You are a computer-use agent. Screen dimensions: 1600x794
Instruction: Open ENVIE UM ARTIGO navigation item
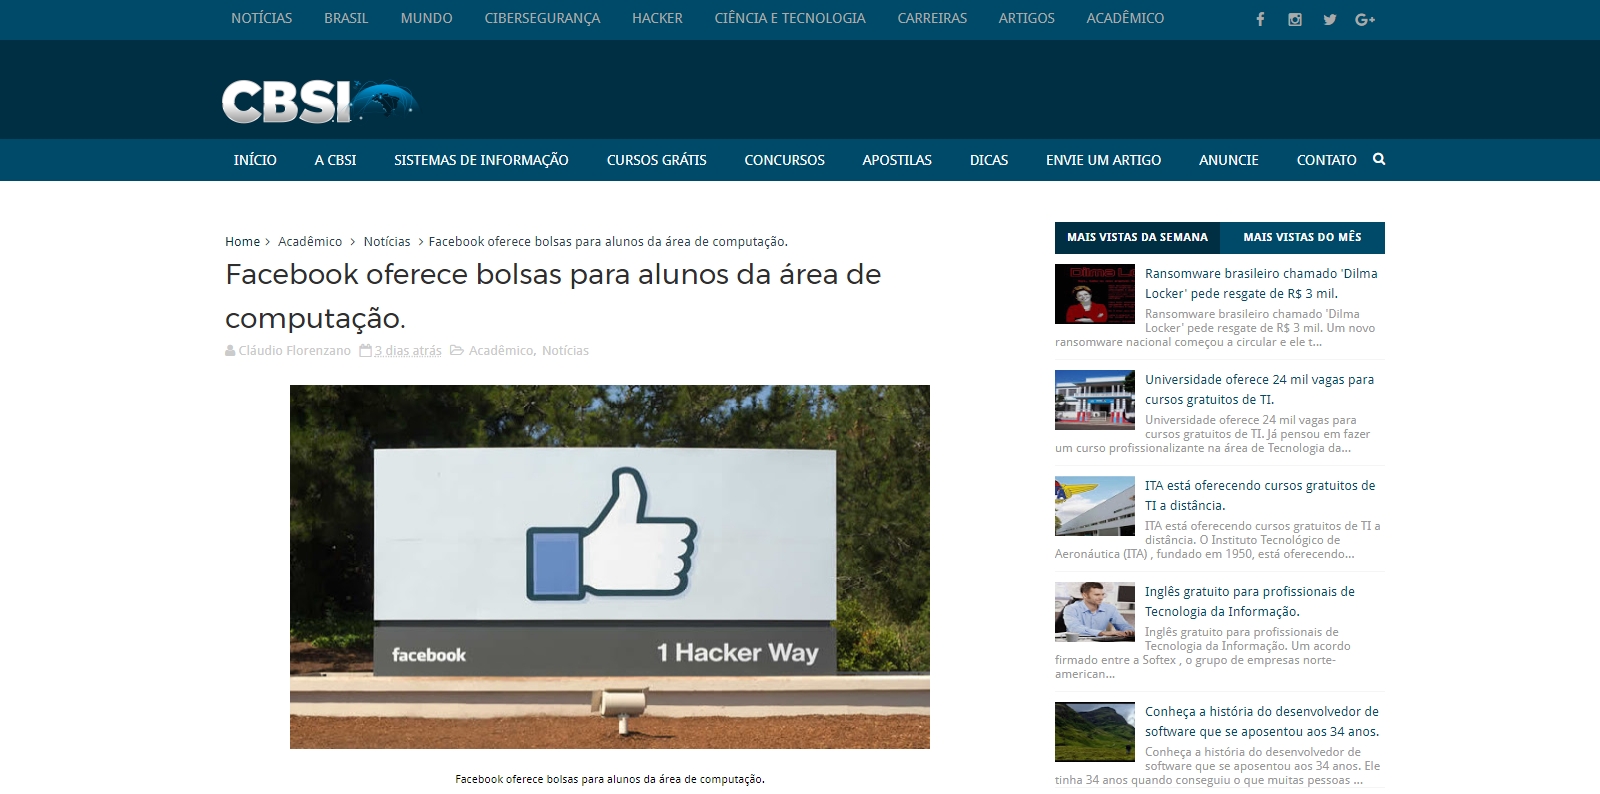[x=1103, y=160]
